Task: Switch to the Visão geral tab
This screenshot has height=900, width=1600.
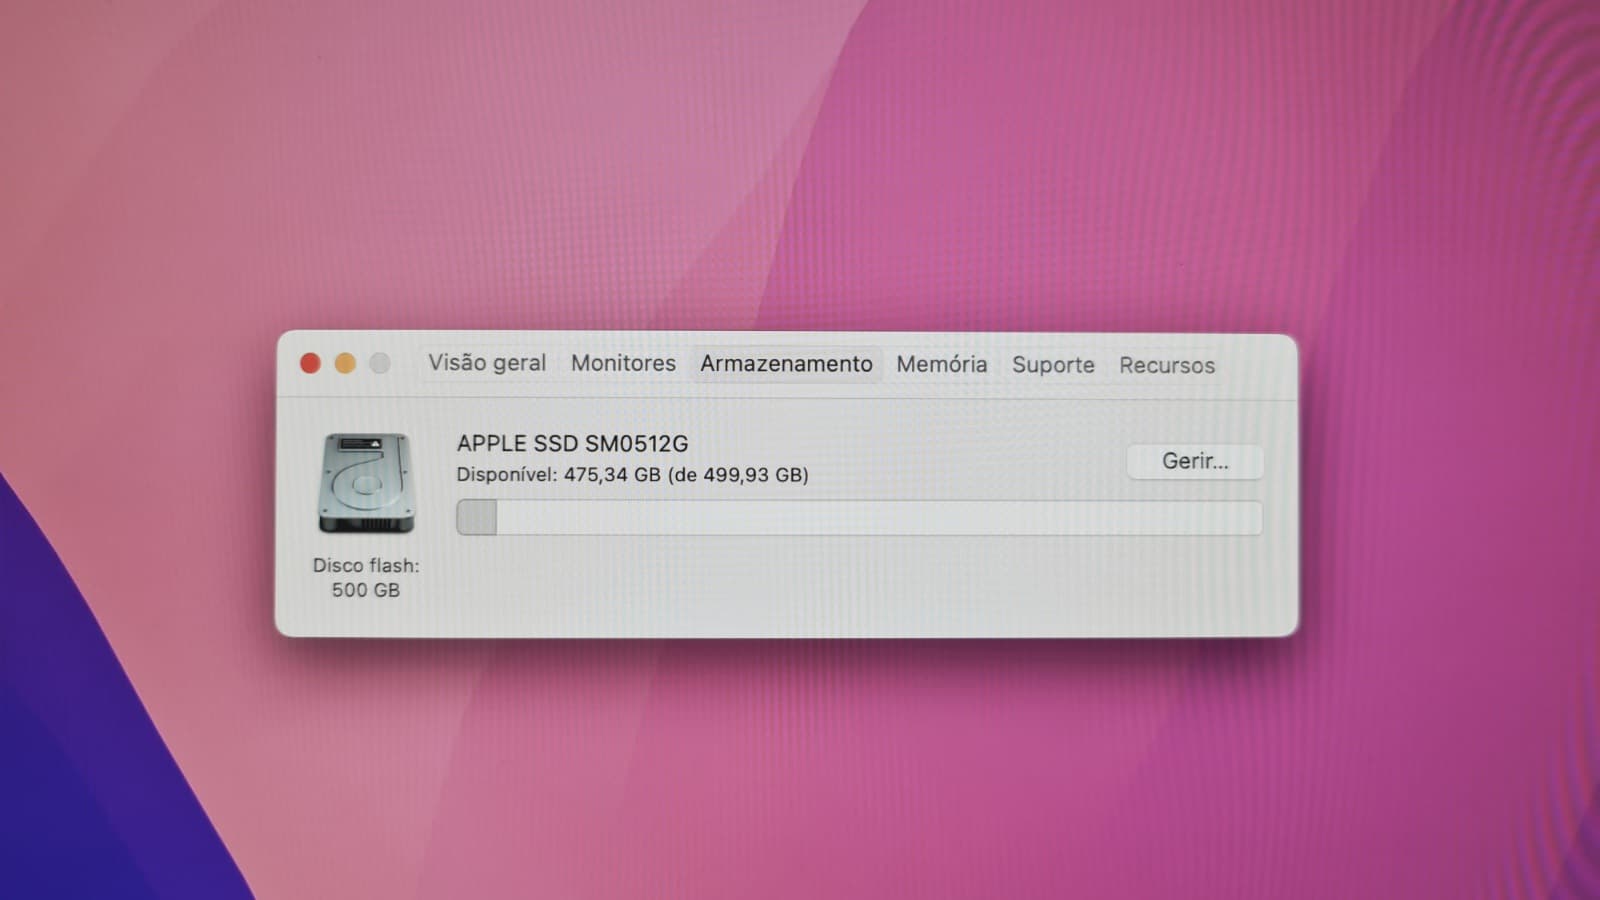Action: (x=487, y=363)
